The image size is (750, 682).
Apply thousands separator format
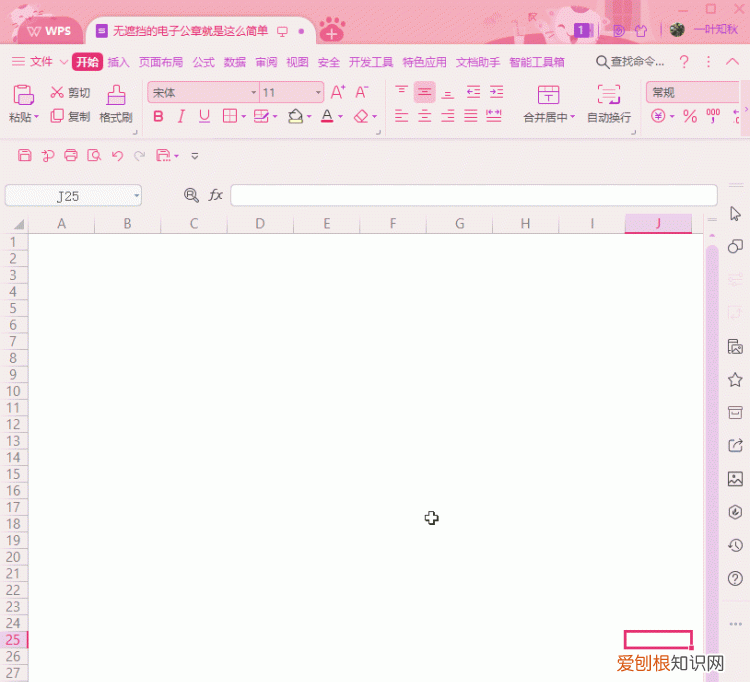(x=713, y=116)
